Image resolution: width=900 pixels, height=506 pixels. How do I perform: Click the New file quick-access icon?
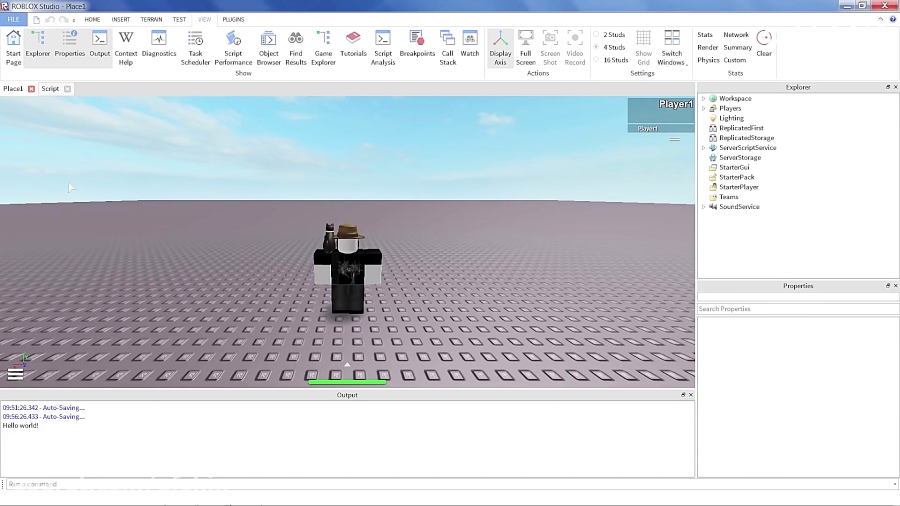(x=36, y=20)
